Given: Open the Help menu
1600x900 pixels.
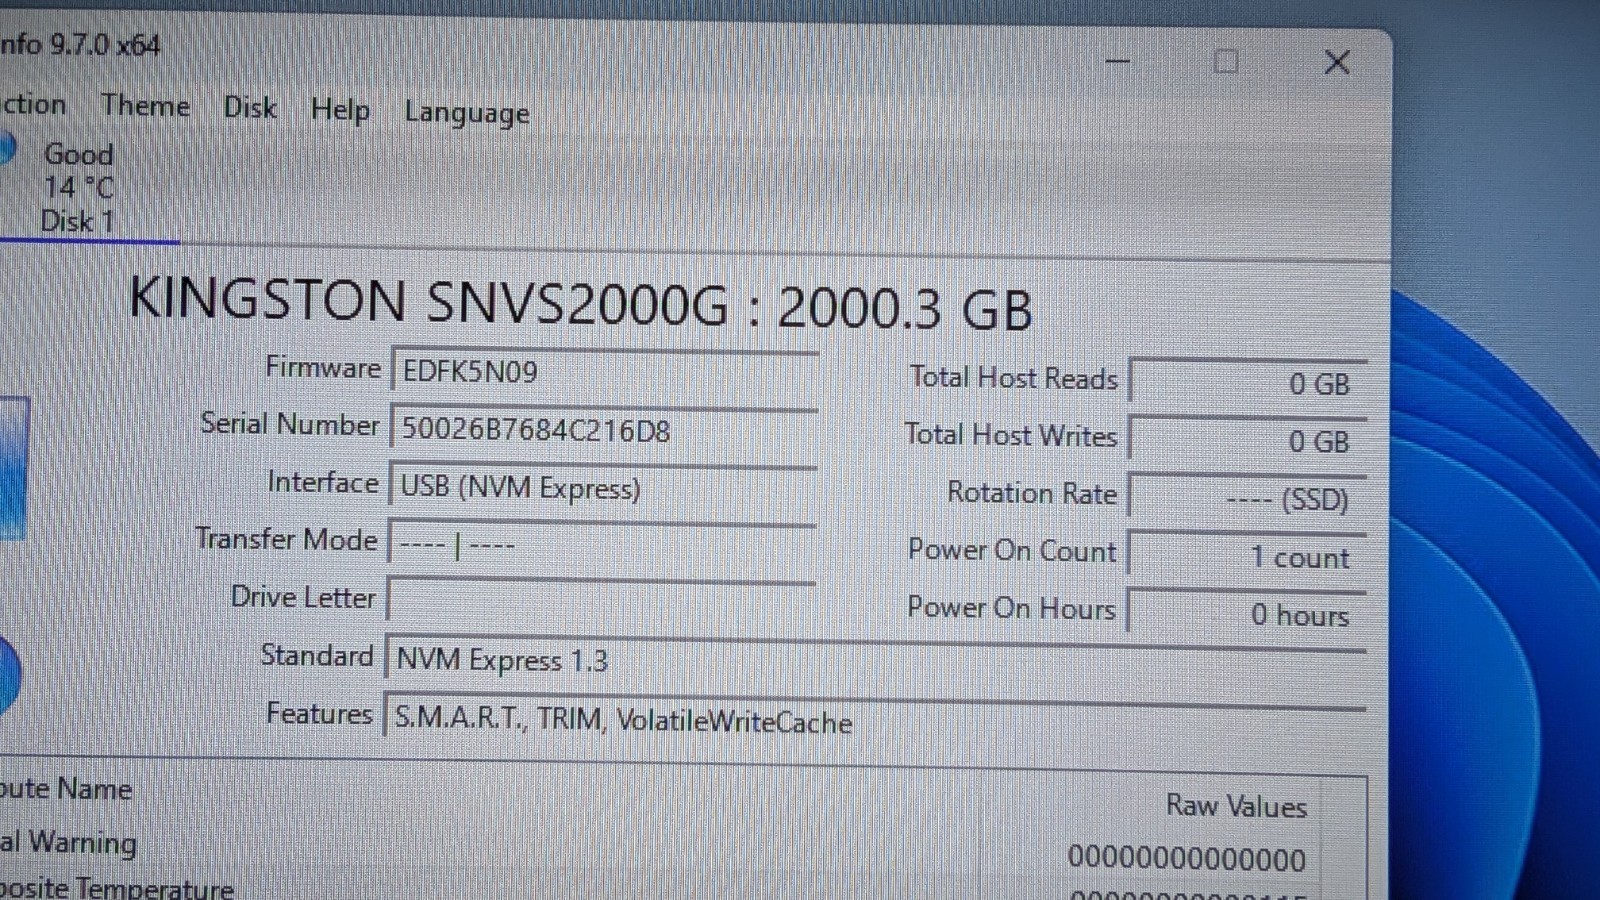Looking at the screenshot, I should pos(340,110).
